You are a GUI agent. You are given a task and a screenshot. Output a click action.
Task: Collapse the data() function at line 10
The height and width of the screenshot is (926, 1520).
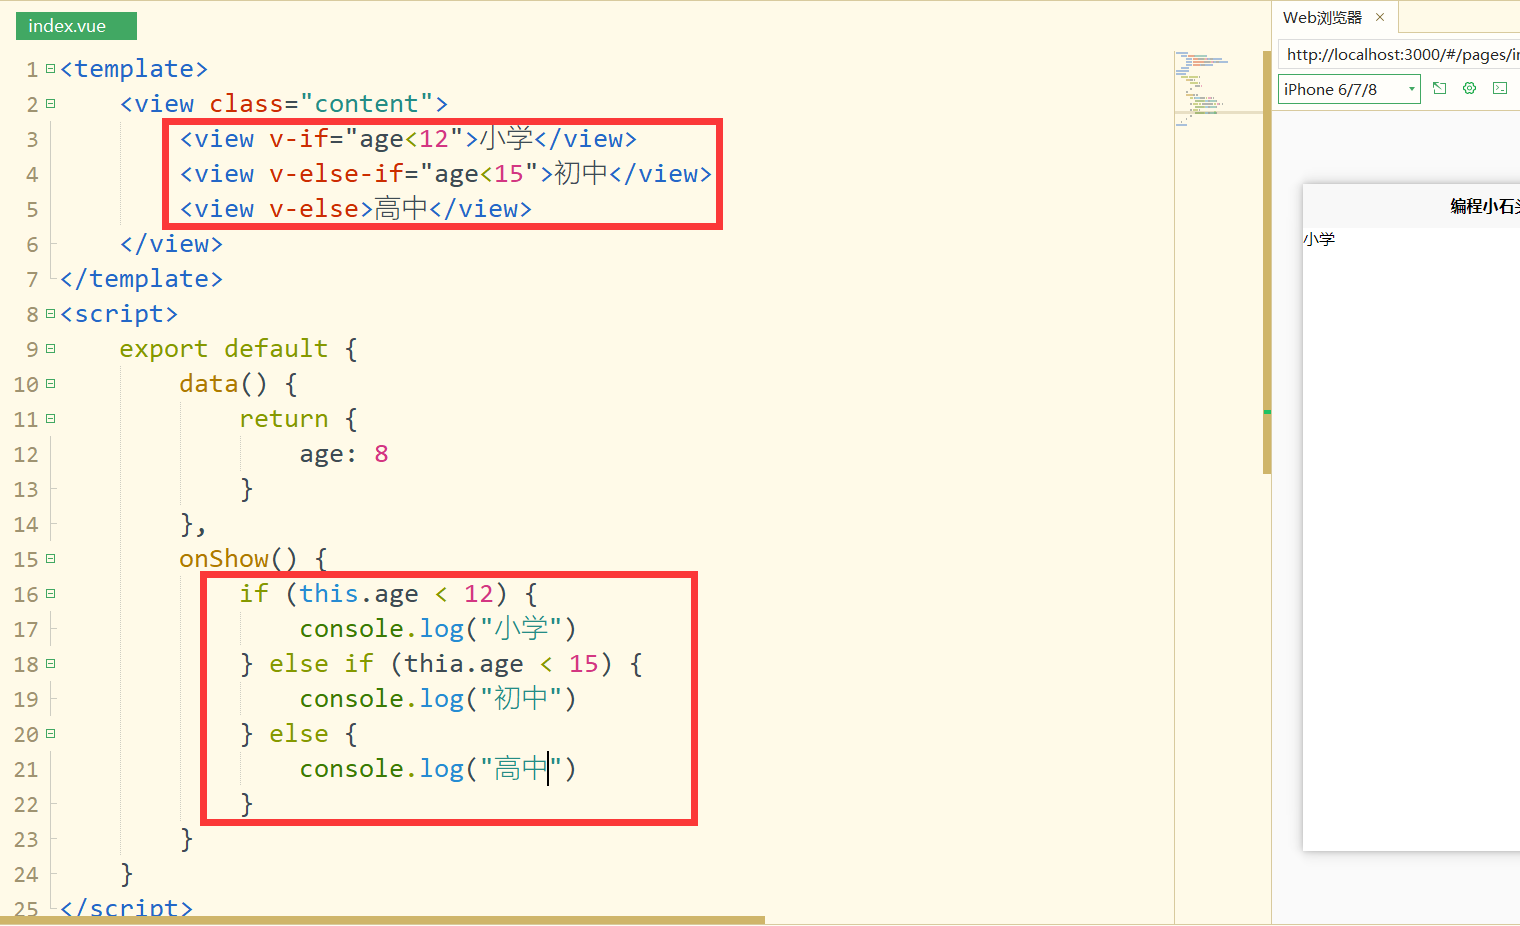point(50,384)
